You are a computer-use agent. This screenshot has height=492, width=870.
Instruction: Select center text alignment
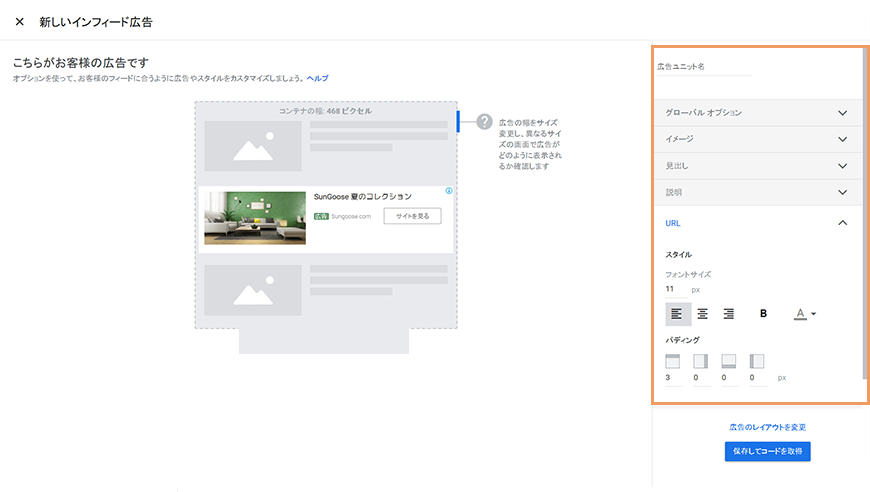pos(703,314)
